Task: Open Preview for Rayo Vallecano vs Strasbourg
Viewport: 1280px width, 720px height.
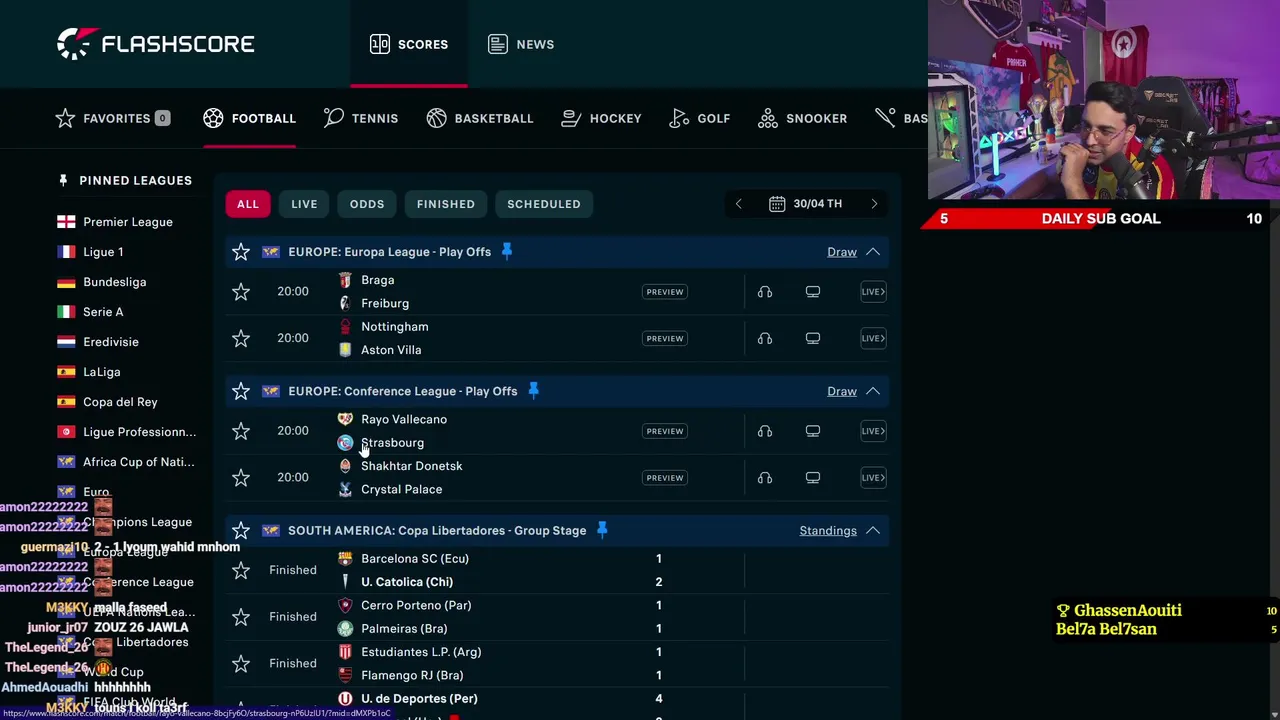Action: coord(665,431)
